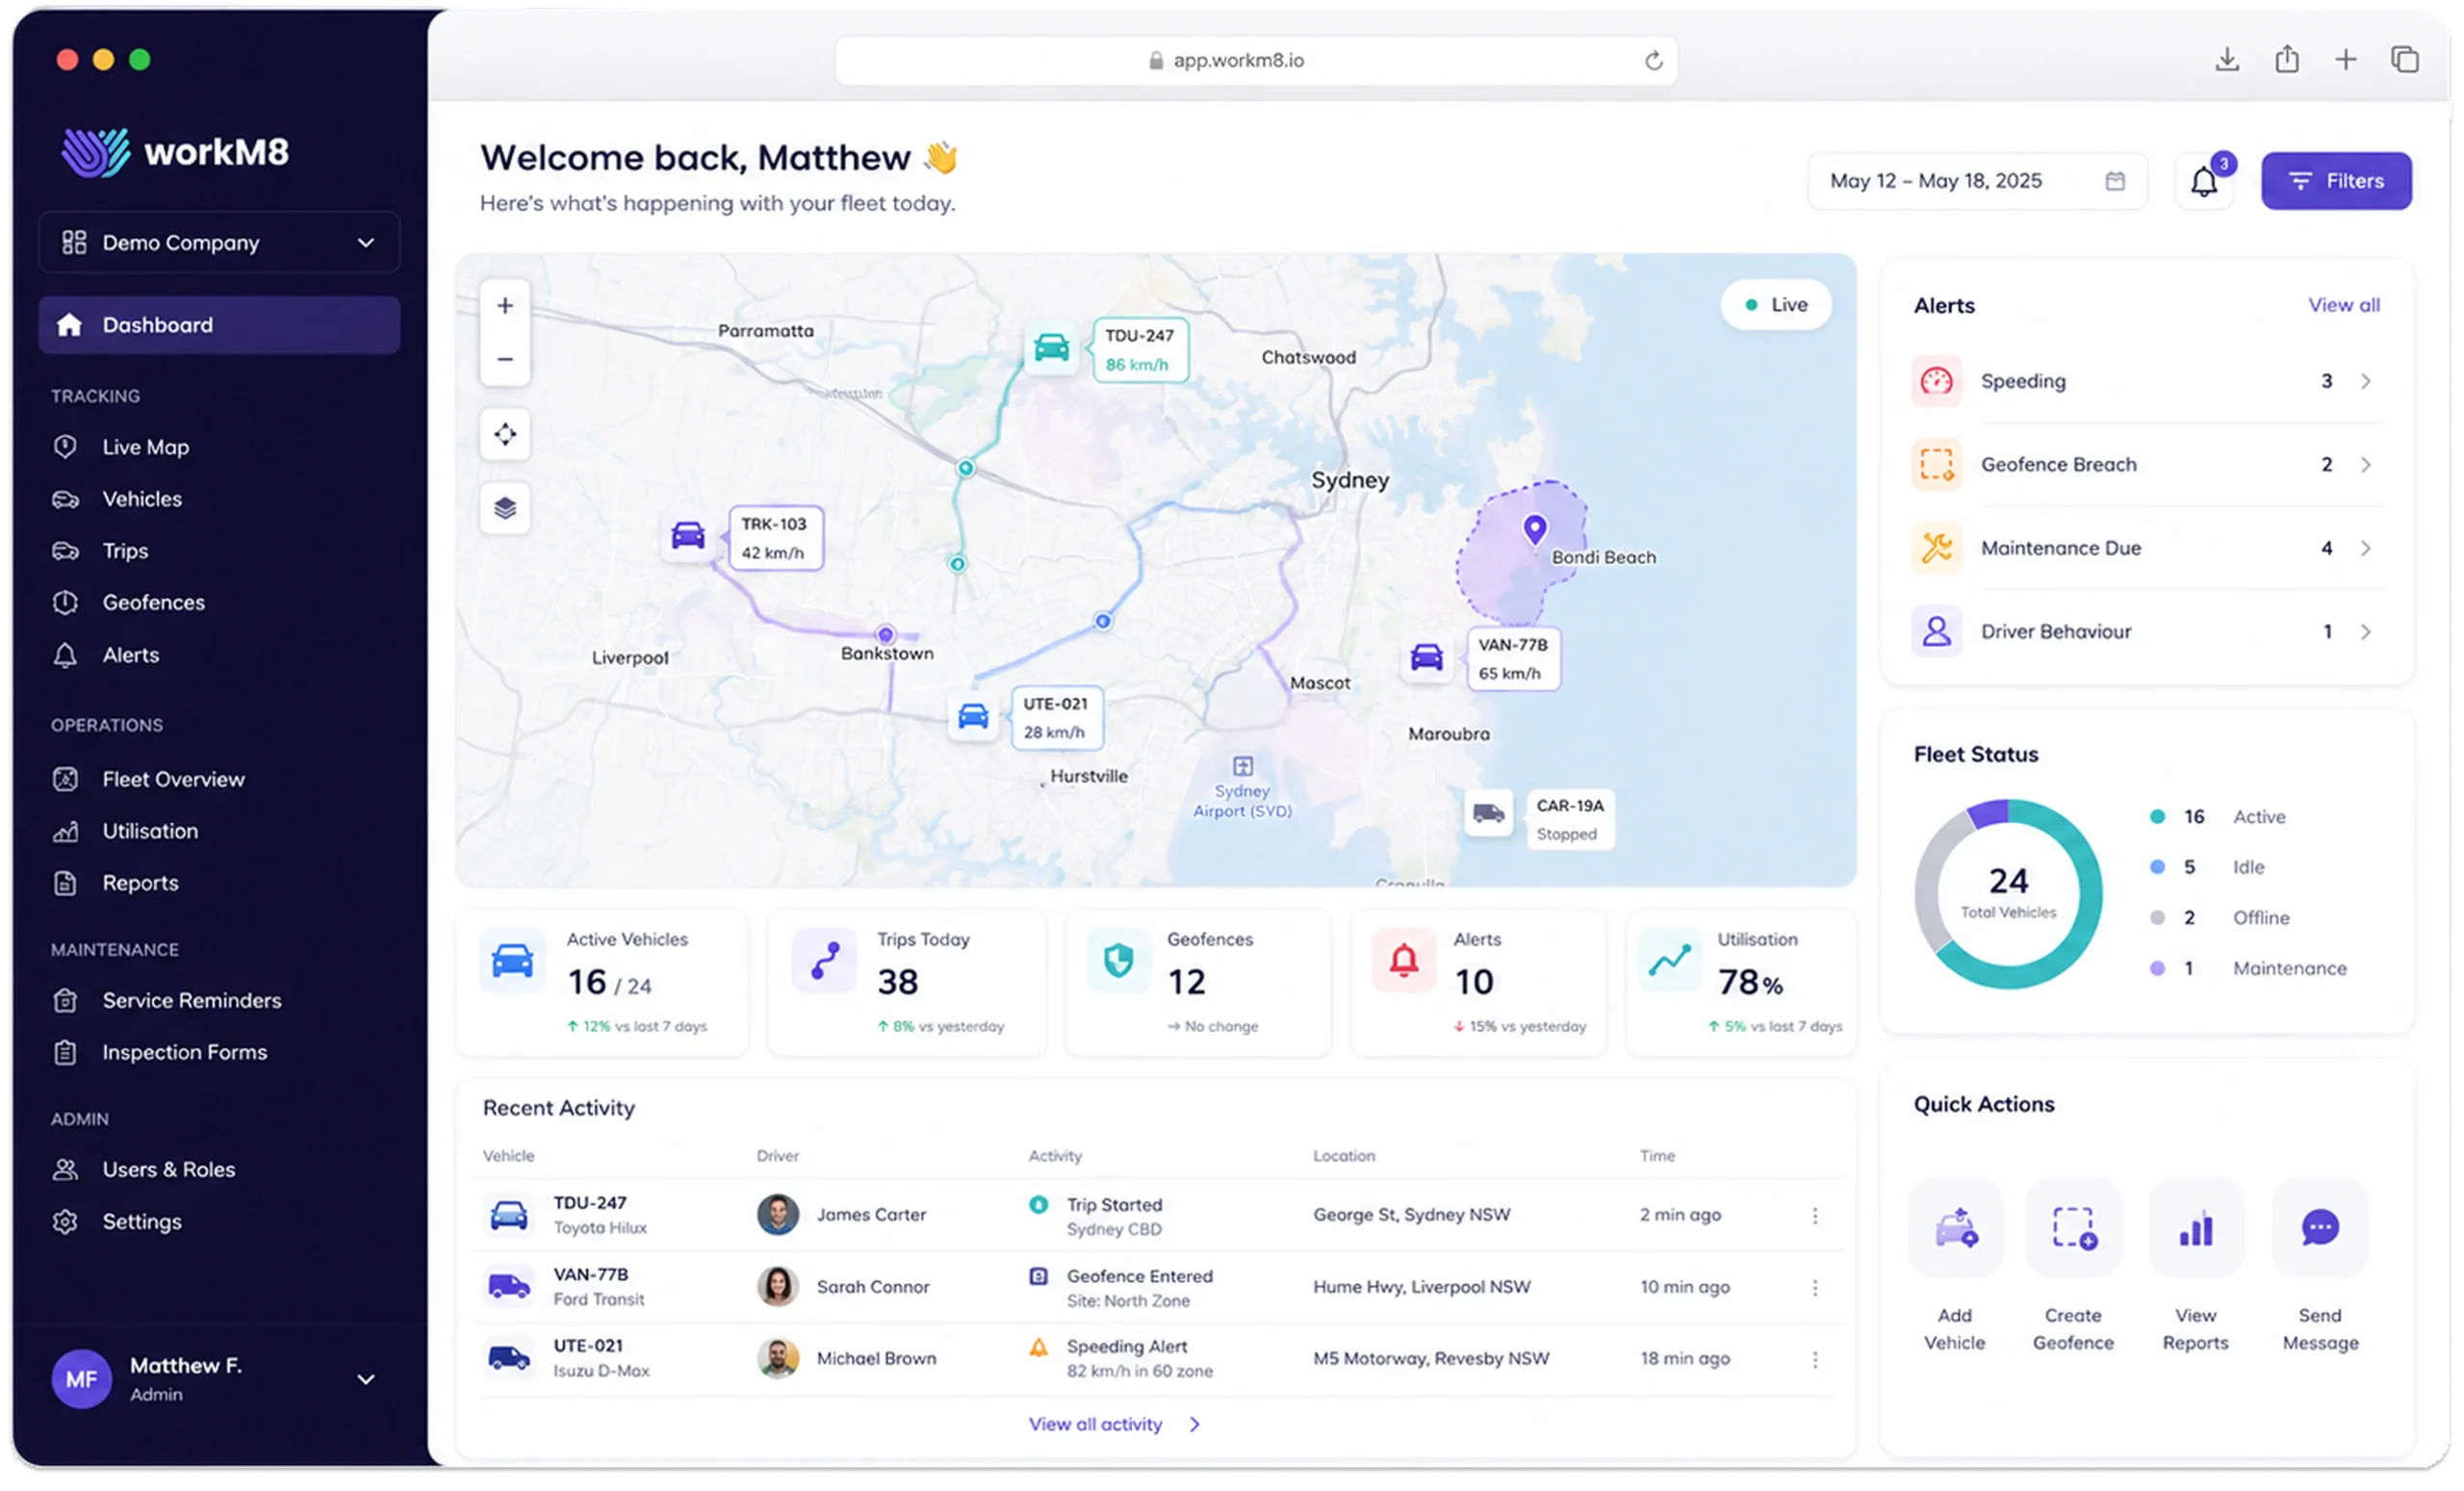Expand the Driver Behaviour row chevron
Image resolution: width=2464 pixels, height=1491 pixels.
click(2365, 632)
